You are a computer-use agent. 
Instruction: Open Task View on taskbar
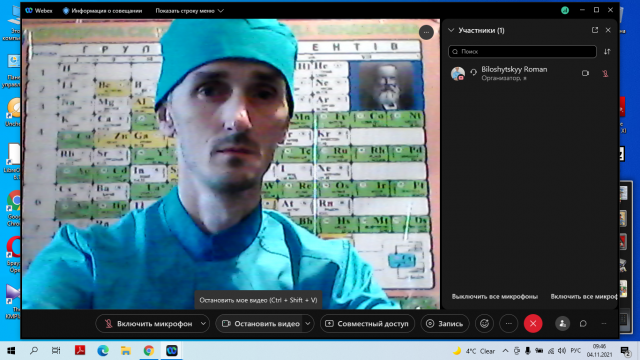point(56,351)
